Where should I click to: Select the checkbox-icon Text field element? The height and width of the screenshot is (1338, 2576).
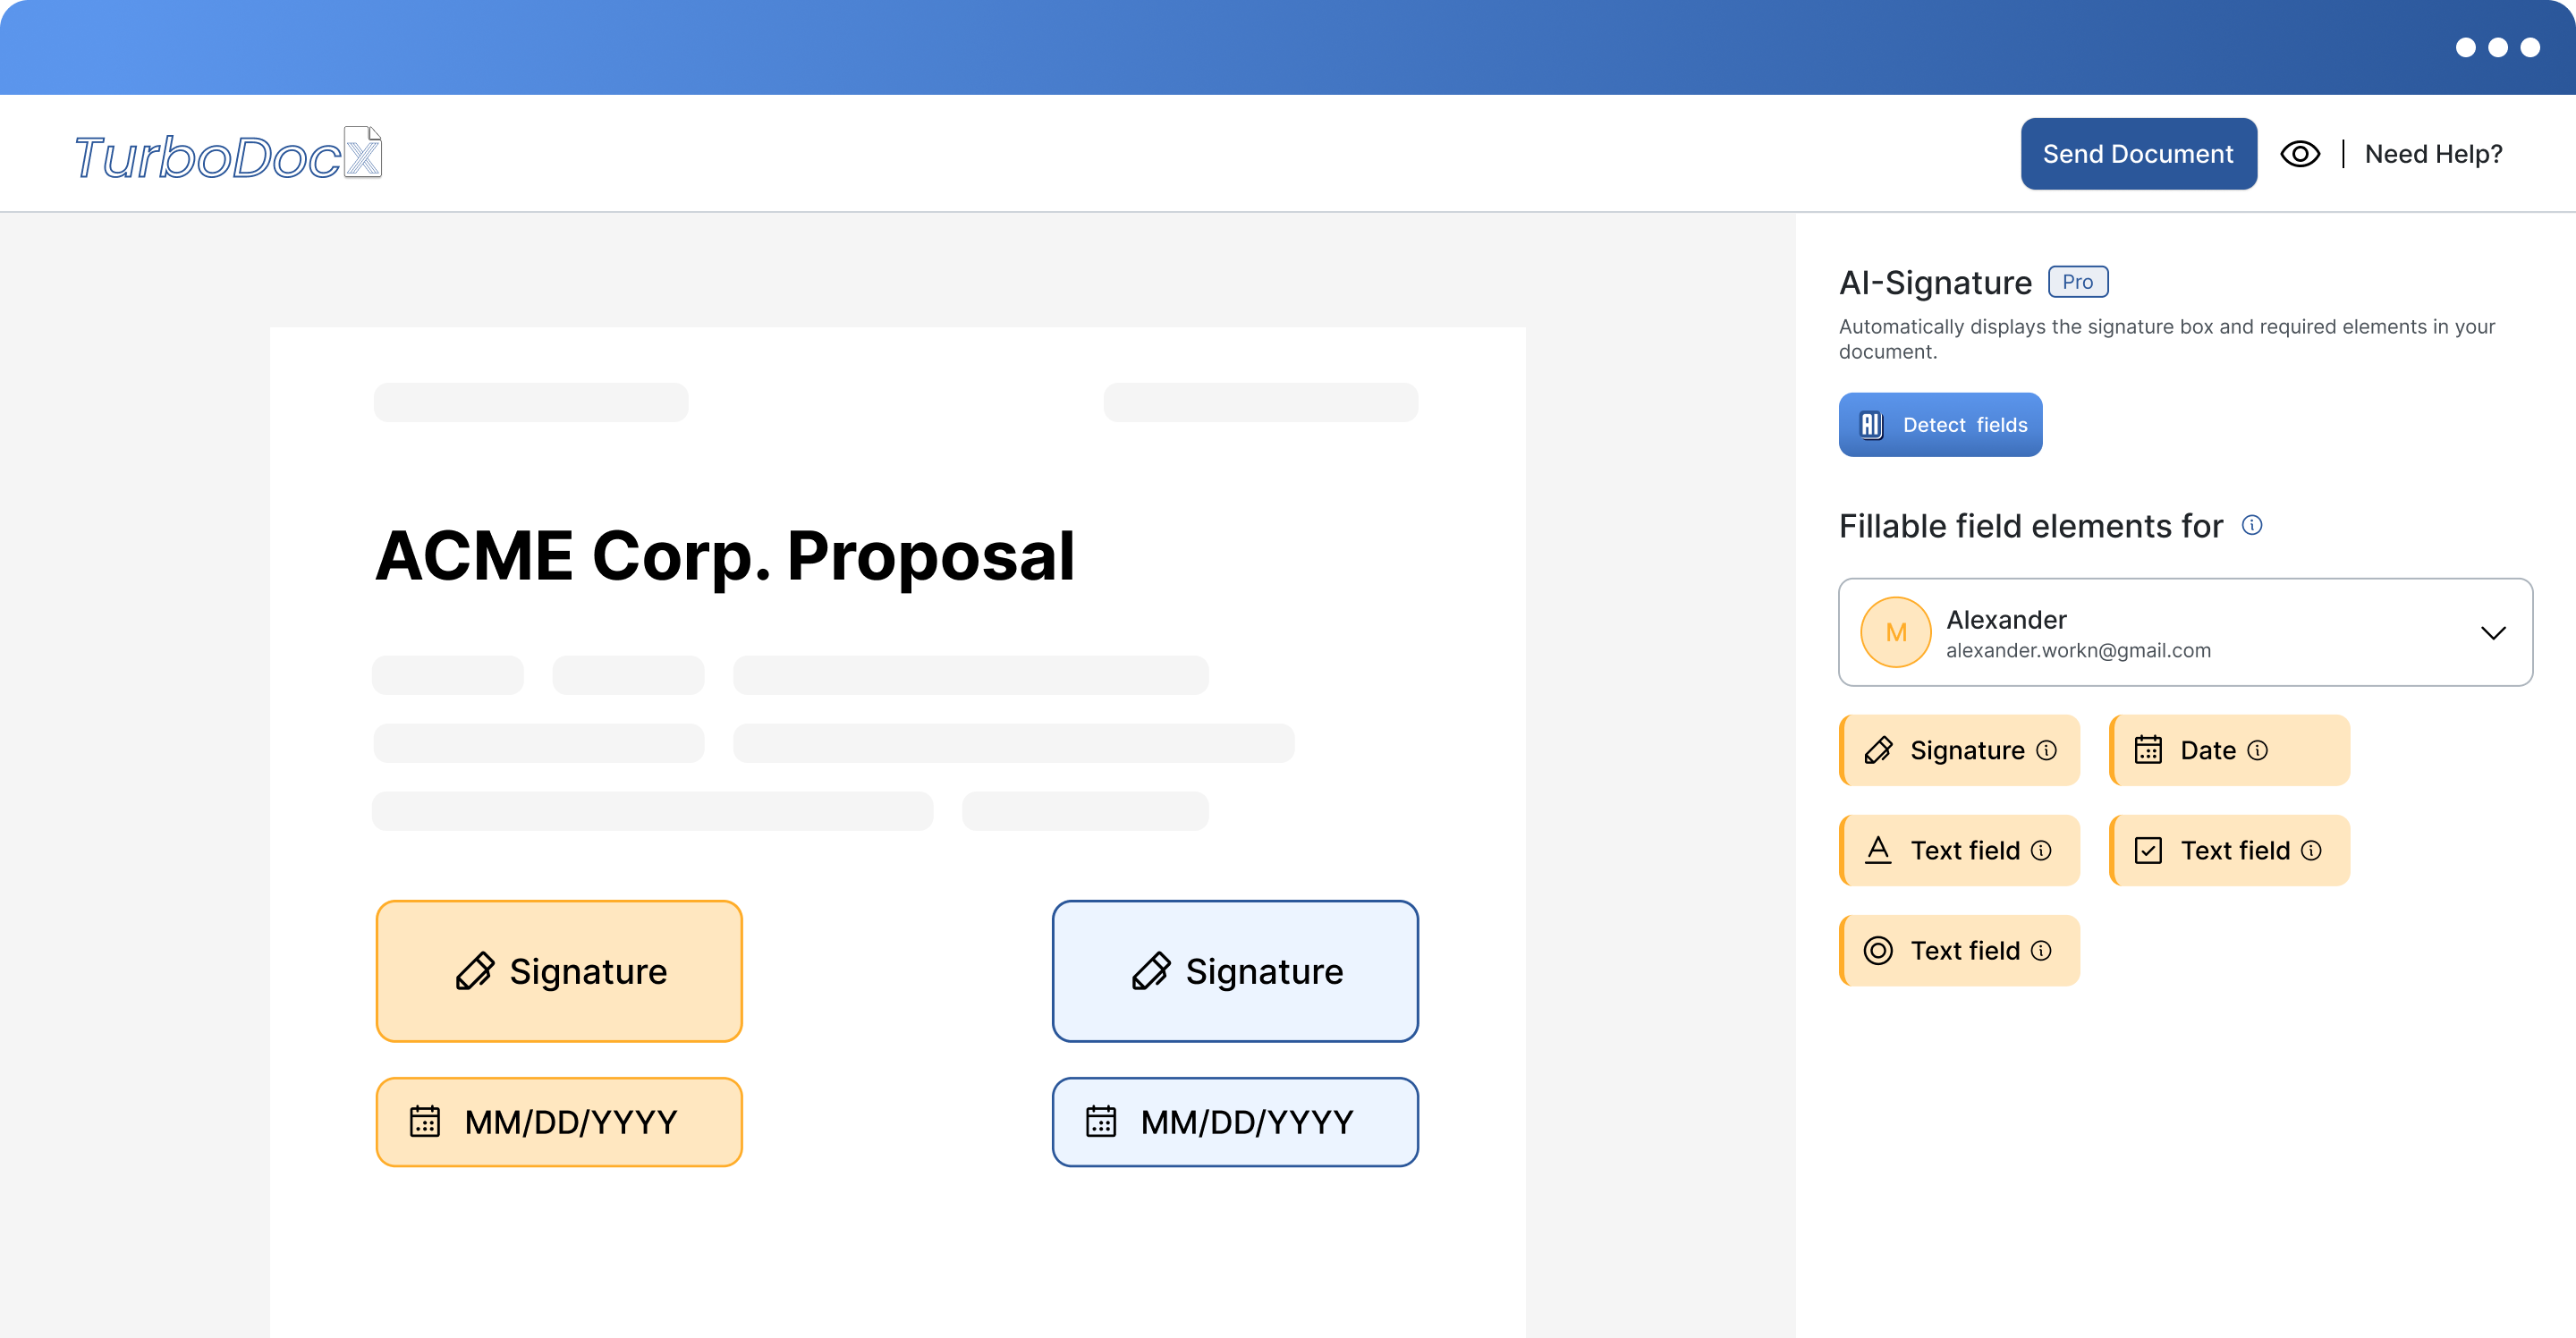pyautogui.click(x=2229, y=850)
